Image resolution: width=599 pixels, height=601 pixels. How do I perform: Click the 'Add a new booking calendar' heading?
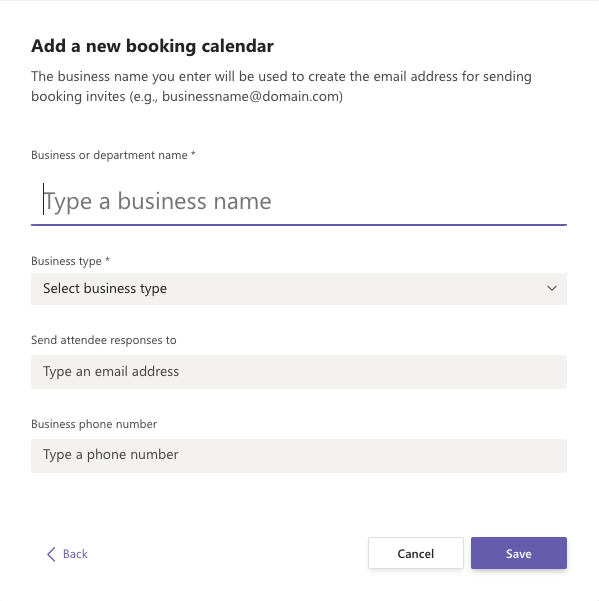click(153, 46)
